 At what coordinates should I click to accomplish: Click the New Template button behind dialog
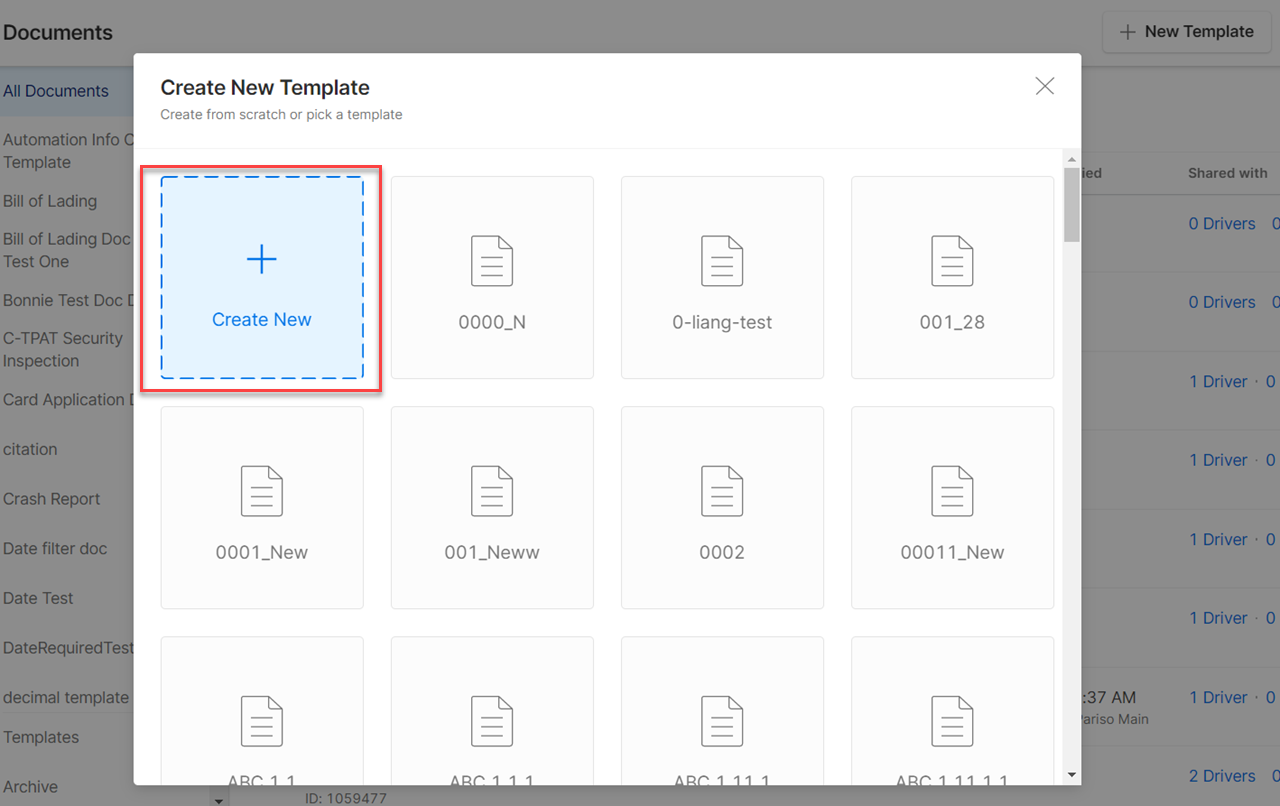coord(1187,32)
